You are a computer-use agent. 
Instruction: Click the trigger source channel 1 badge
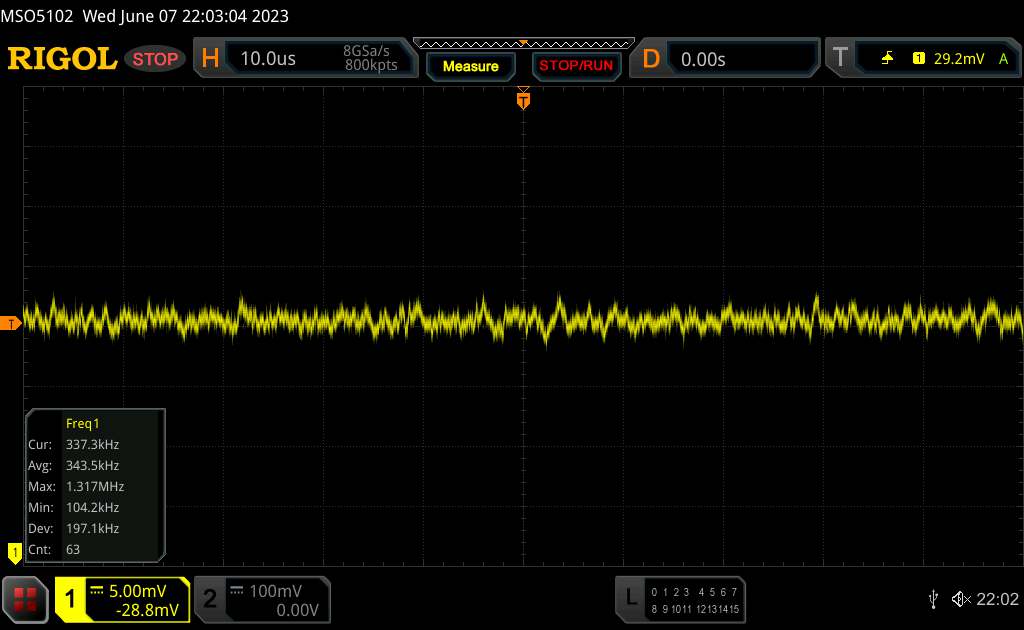coord(918,59)
